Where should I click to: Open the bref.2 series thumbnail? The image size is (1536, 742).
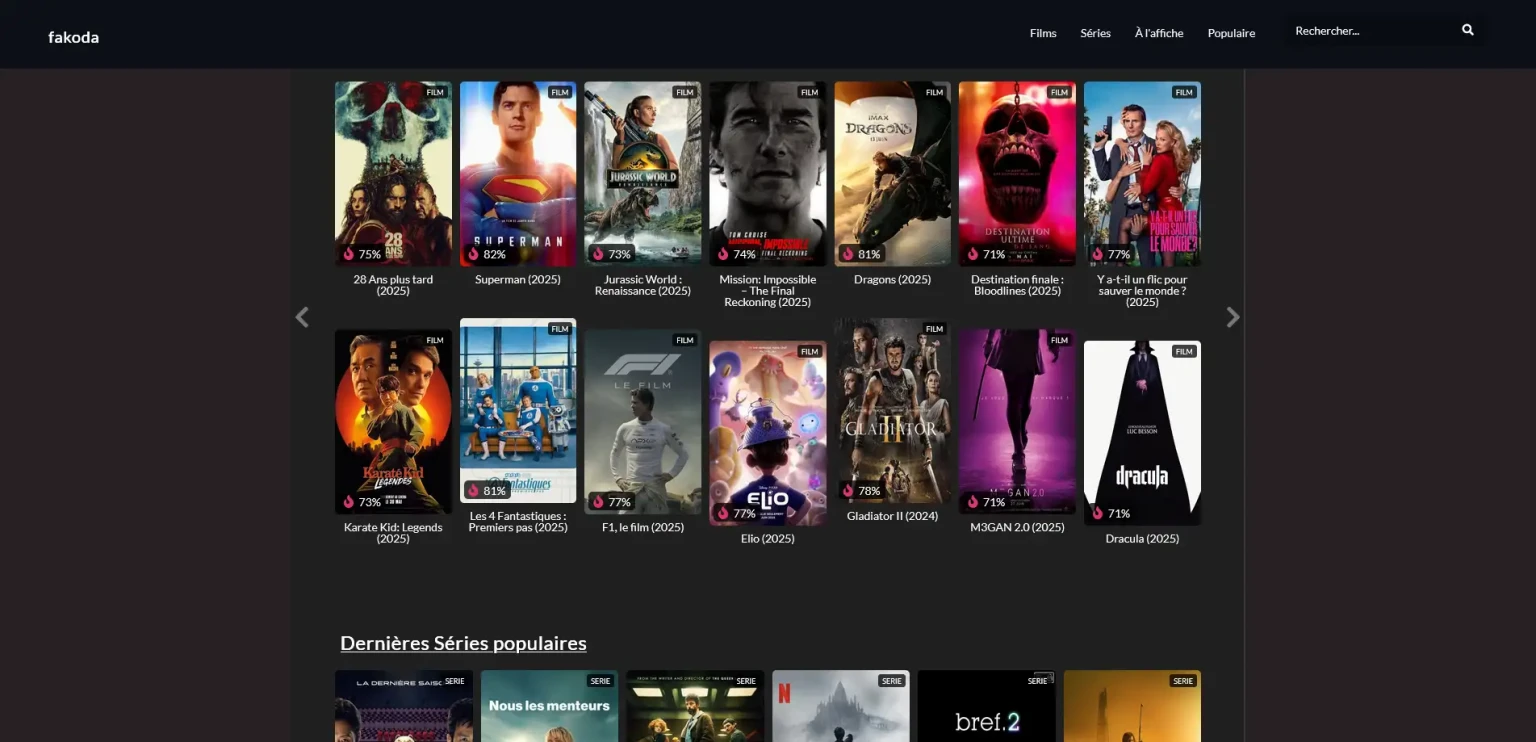point(986,706)
